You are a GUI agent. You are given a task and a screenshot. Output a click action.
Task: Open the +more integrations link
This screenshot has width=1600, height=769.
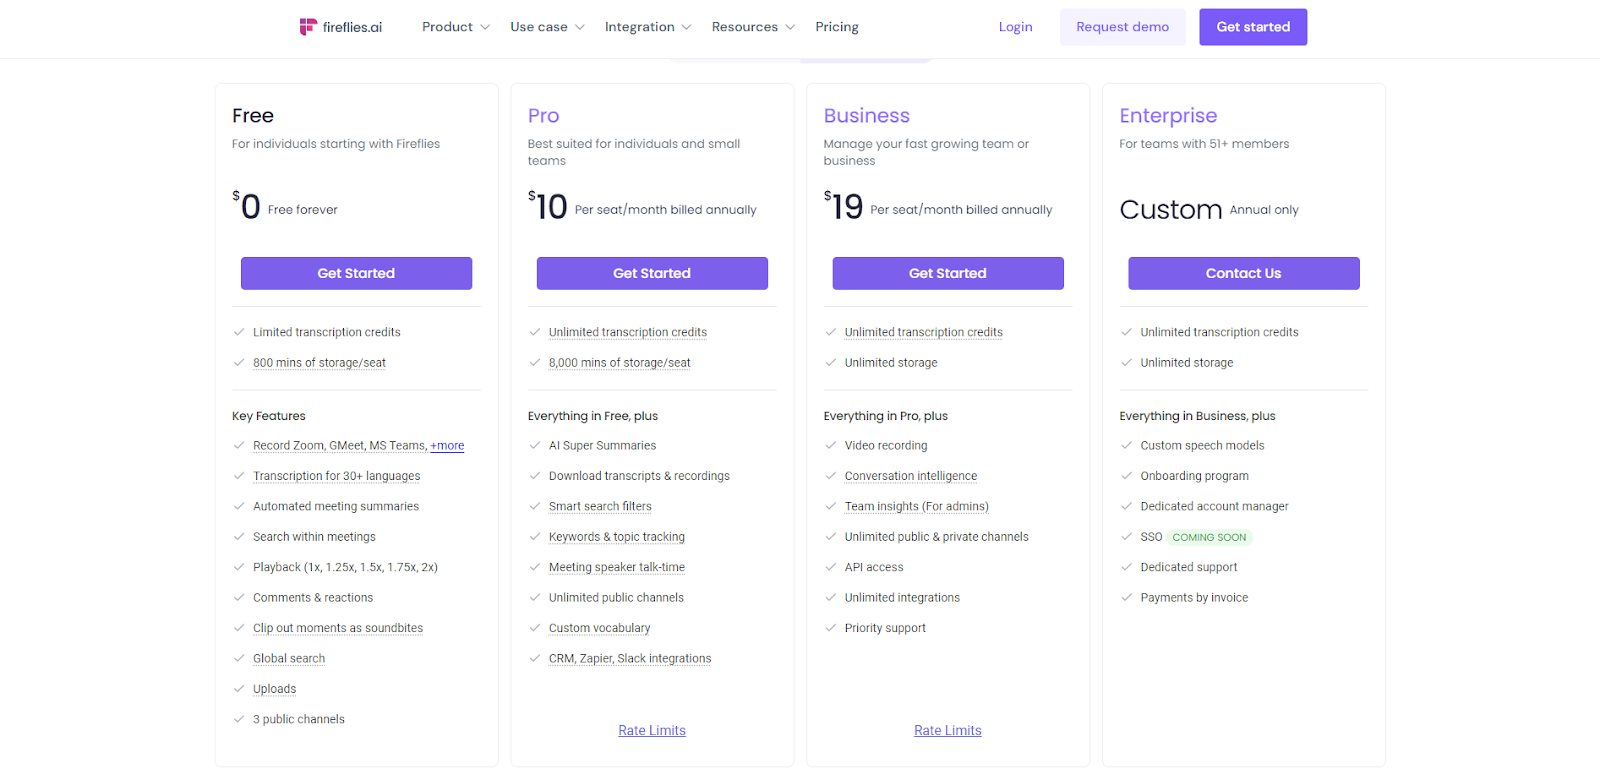[447, 446]
